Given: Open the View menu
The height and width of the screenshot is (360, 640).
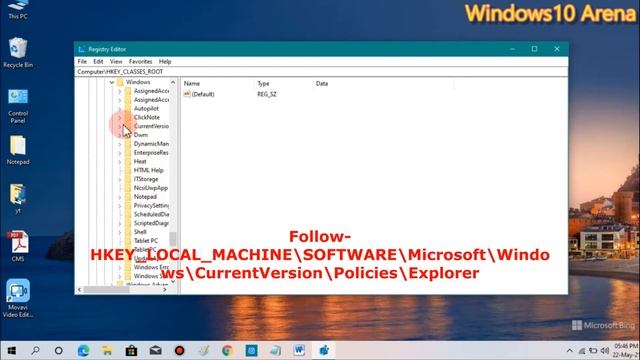Looking at the screenshot, I should point(116,61).
